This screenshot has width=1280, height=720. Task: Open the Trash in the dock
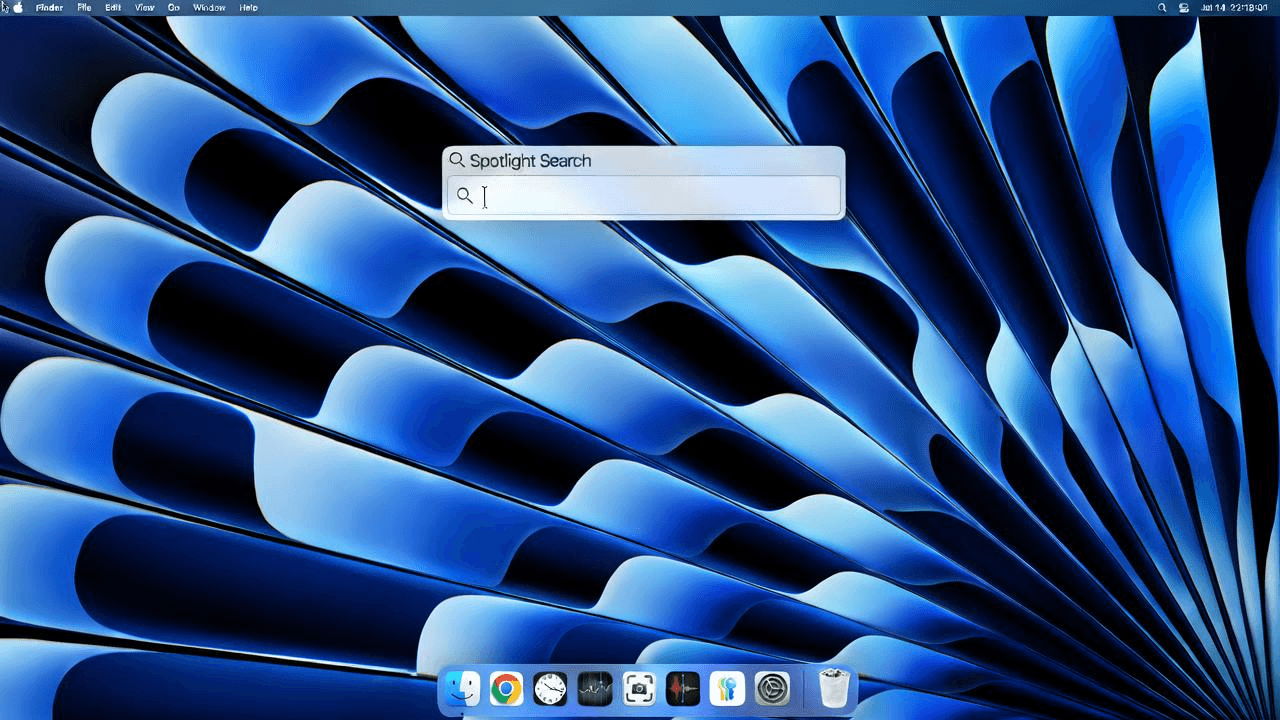click(833, 689)
